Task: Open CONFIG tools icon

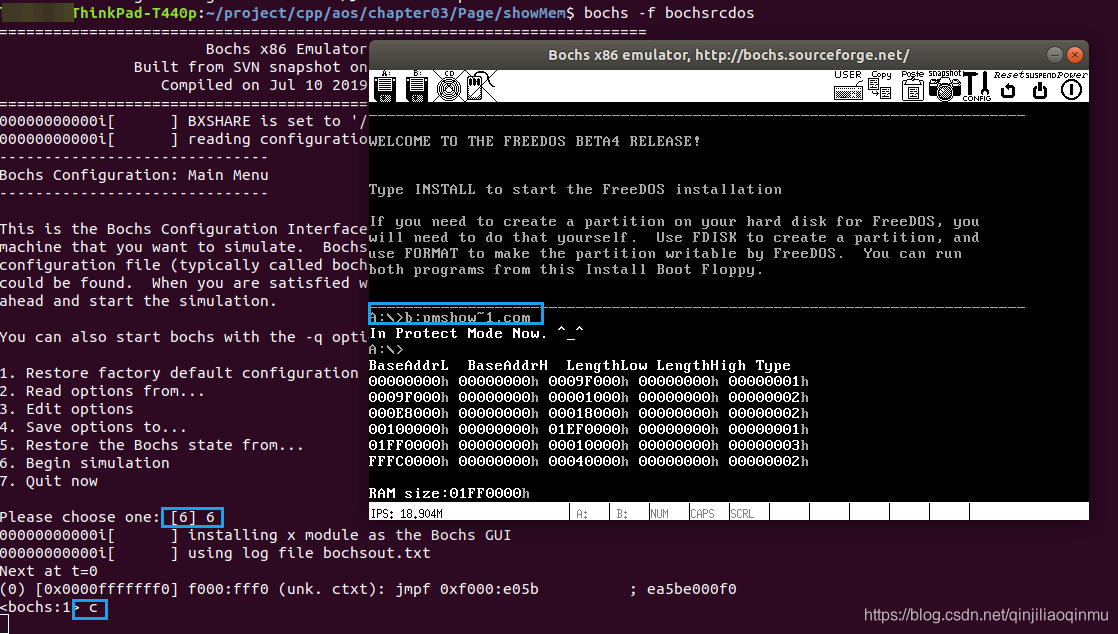Action: tap(976, 86)
